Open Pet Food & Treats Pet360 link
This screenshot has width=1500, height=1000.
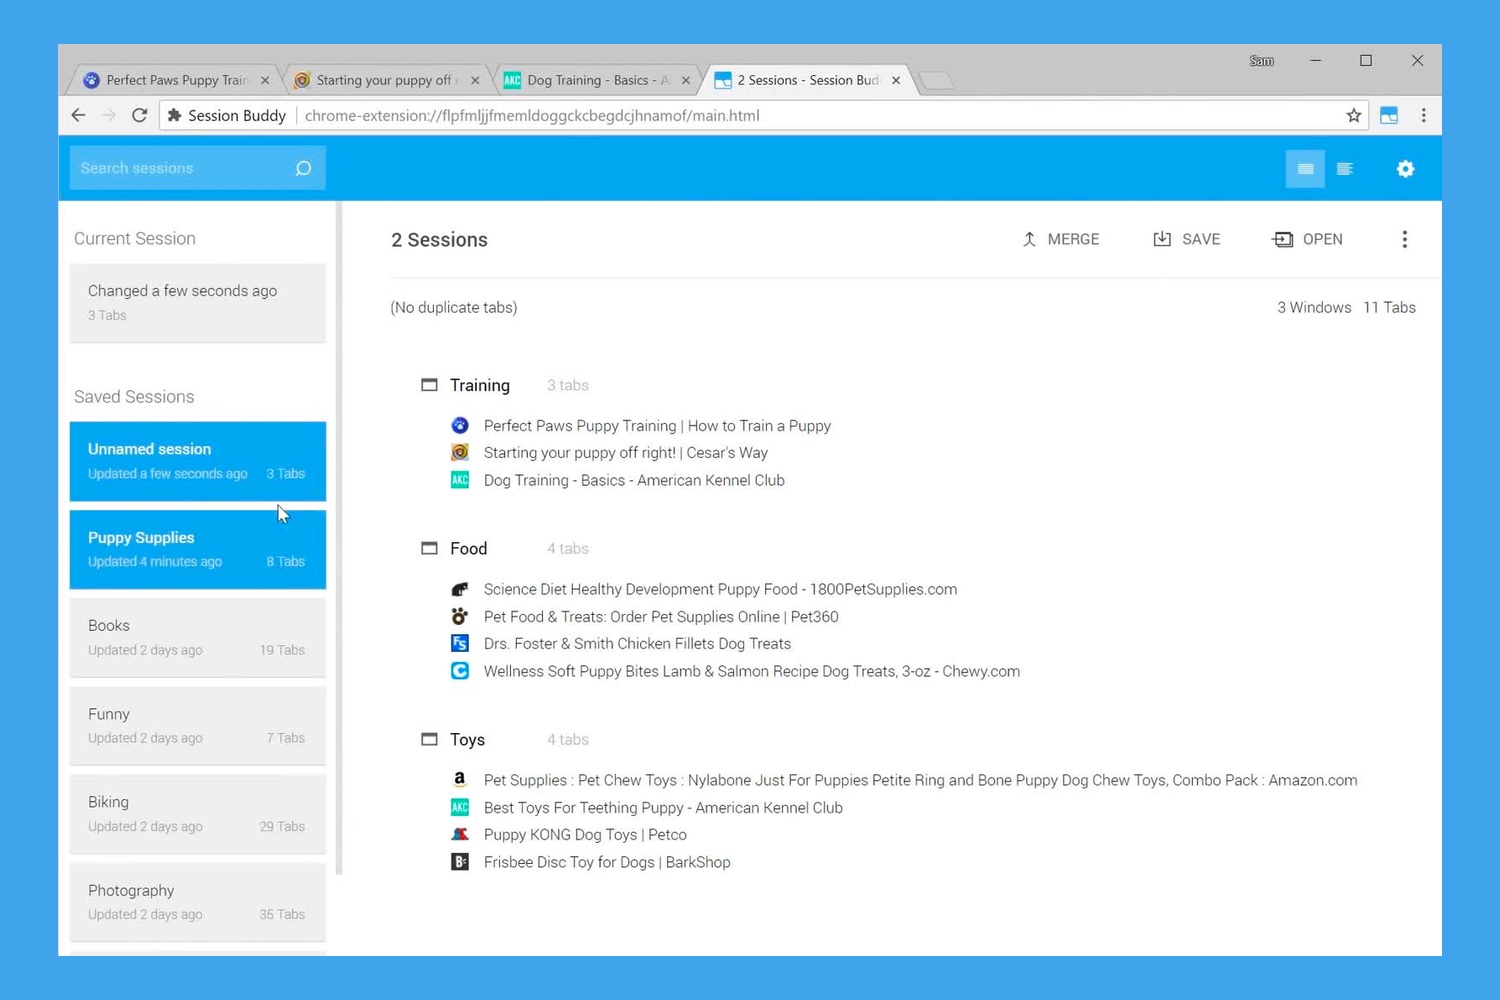point(661,616)
